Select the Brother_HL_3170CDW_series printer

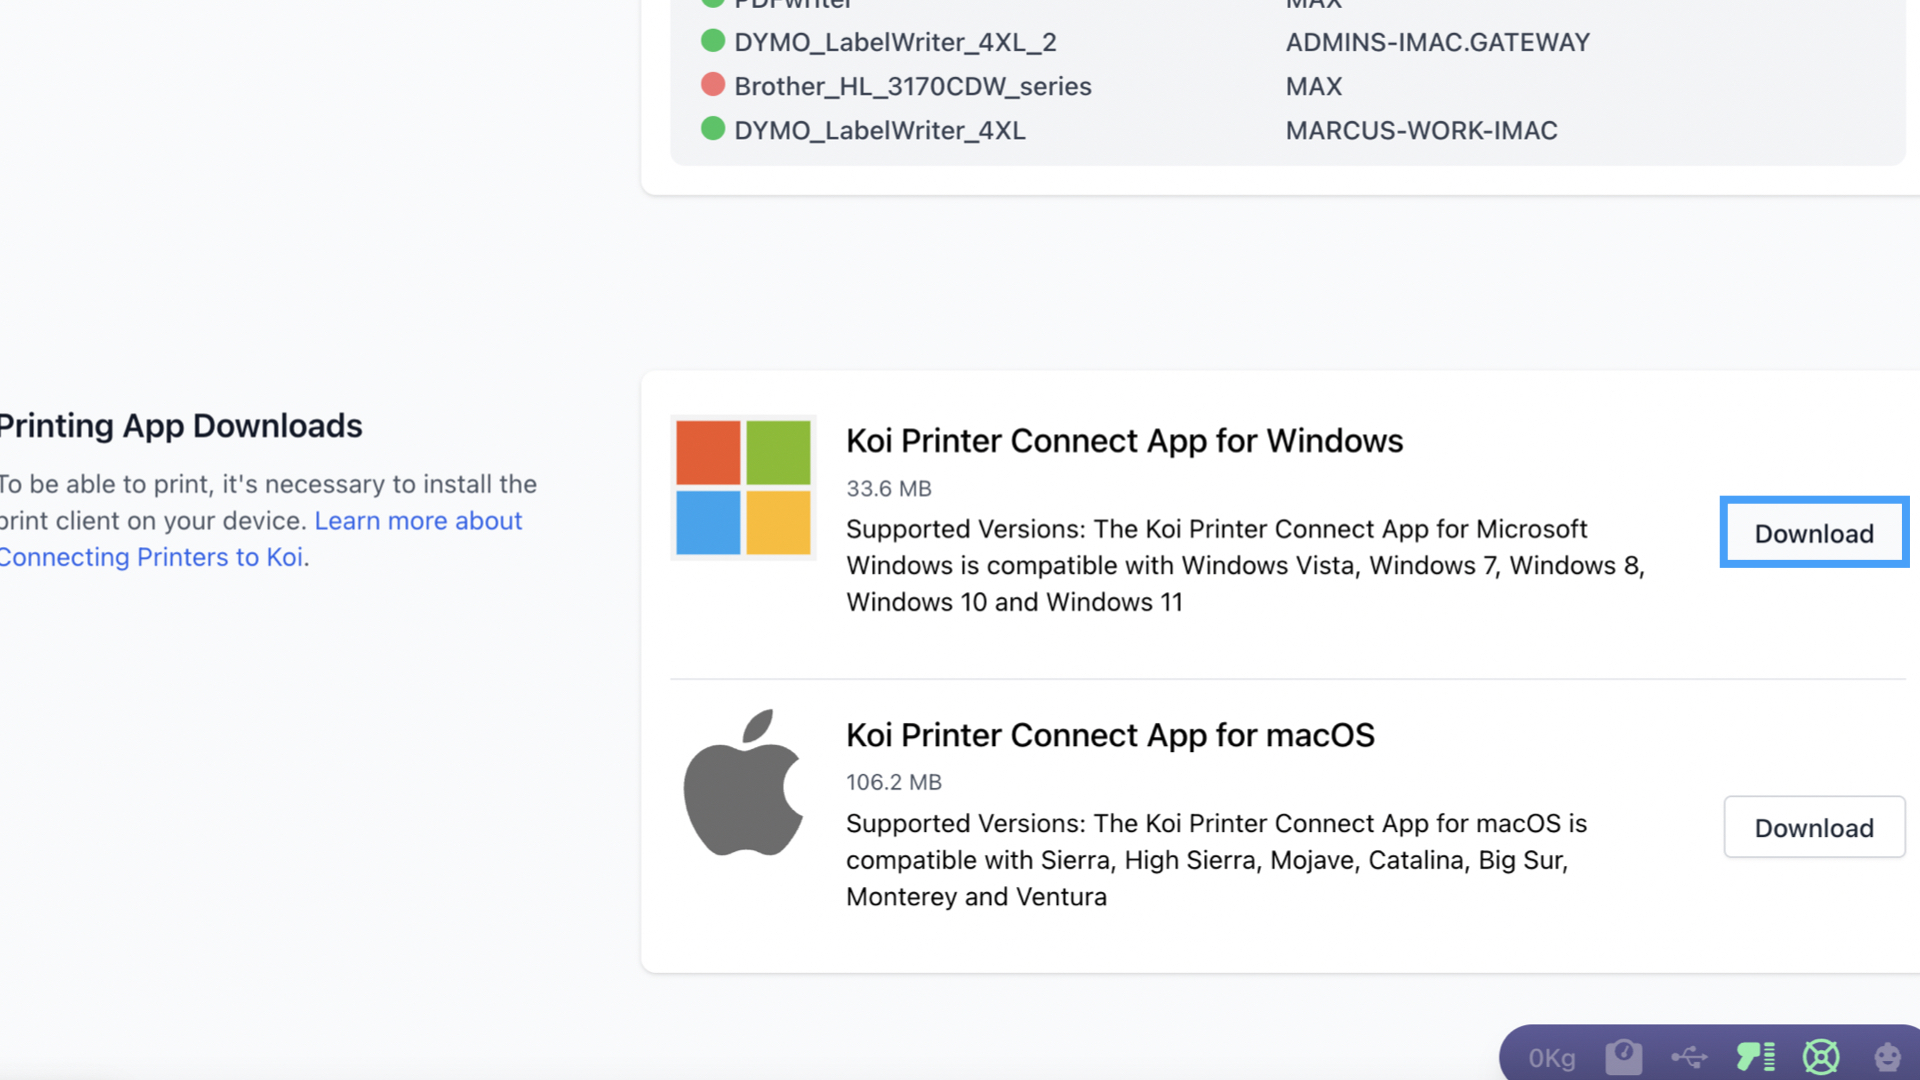point(912,86)
